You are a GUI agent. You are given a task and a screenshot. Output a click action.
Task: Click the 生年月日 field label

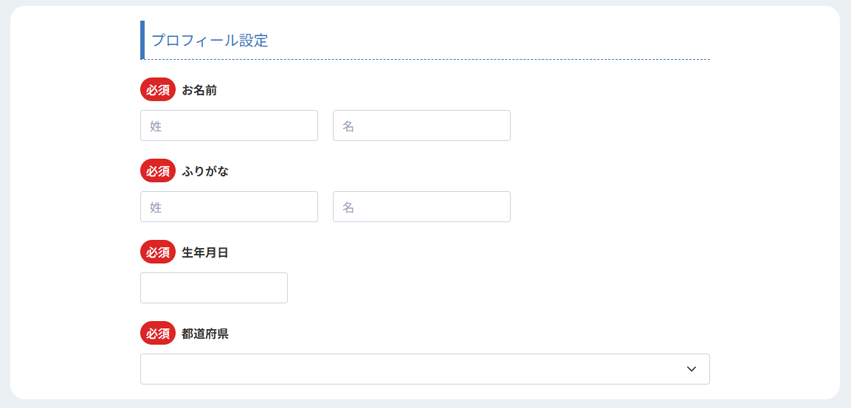click(x=205, y=252)
